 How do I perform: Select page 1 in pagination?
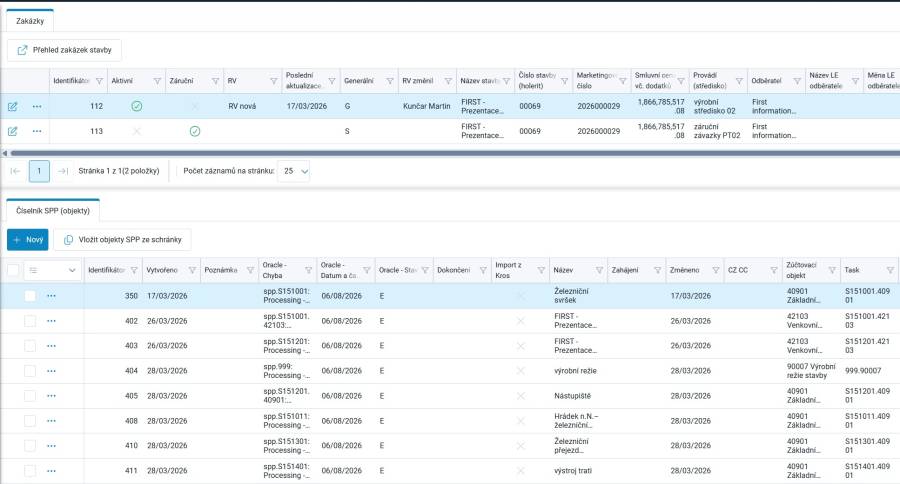click(39, 171)
